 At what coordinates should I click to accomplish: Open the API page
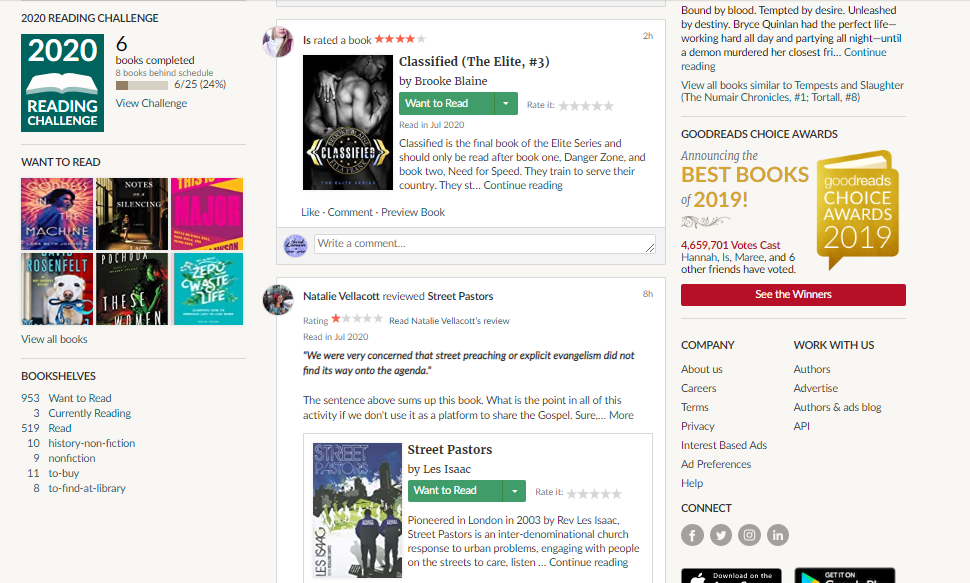[801, 426]
